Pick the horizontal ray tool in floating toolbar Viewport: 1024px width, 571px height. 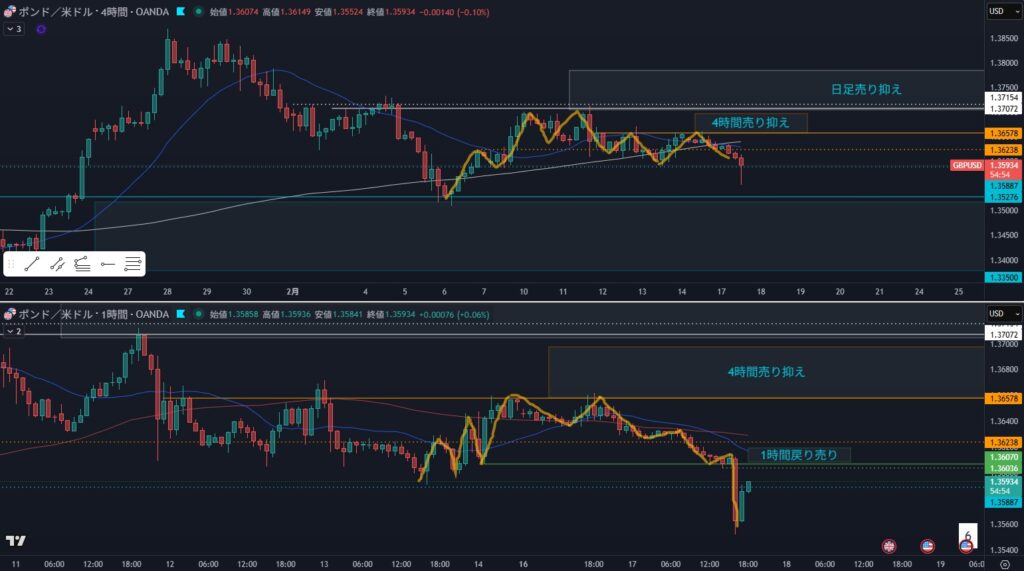point(108,264)
